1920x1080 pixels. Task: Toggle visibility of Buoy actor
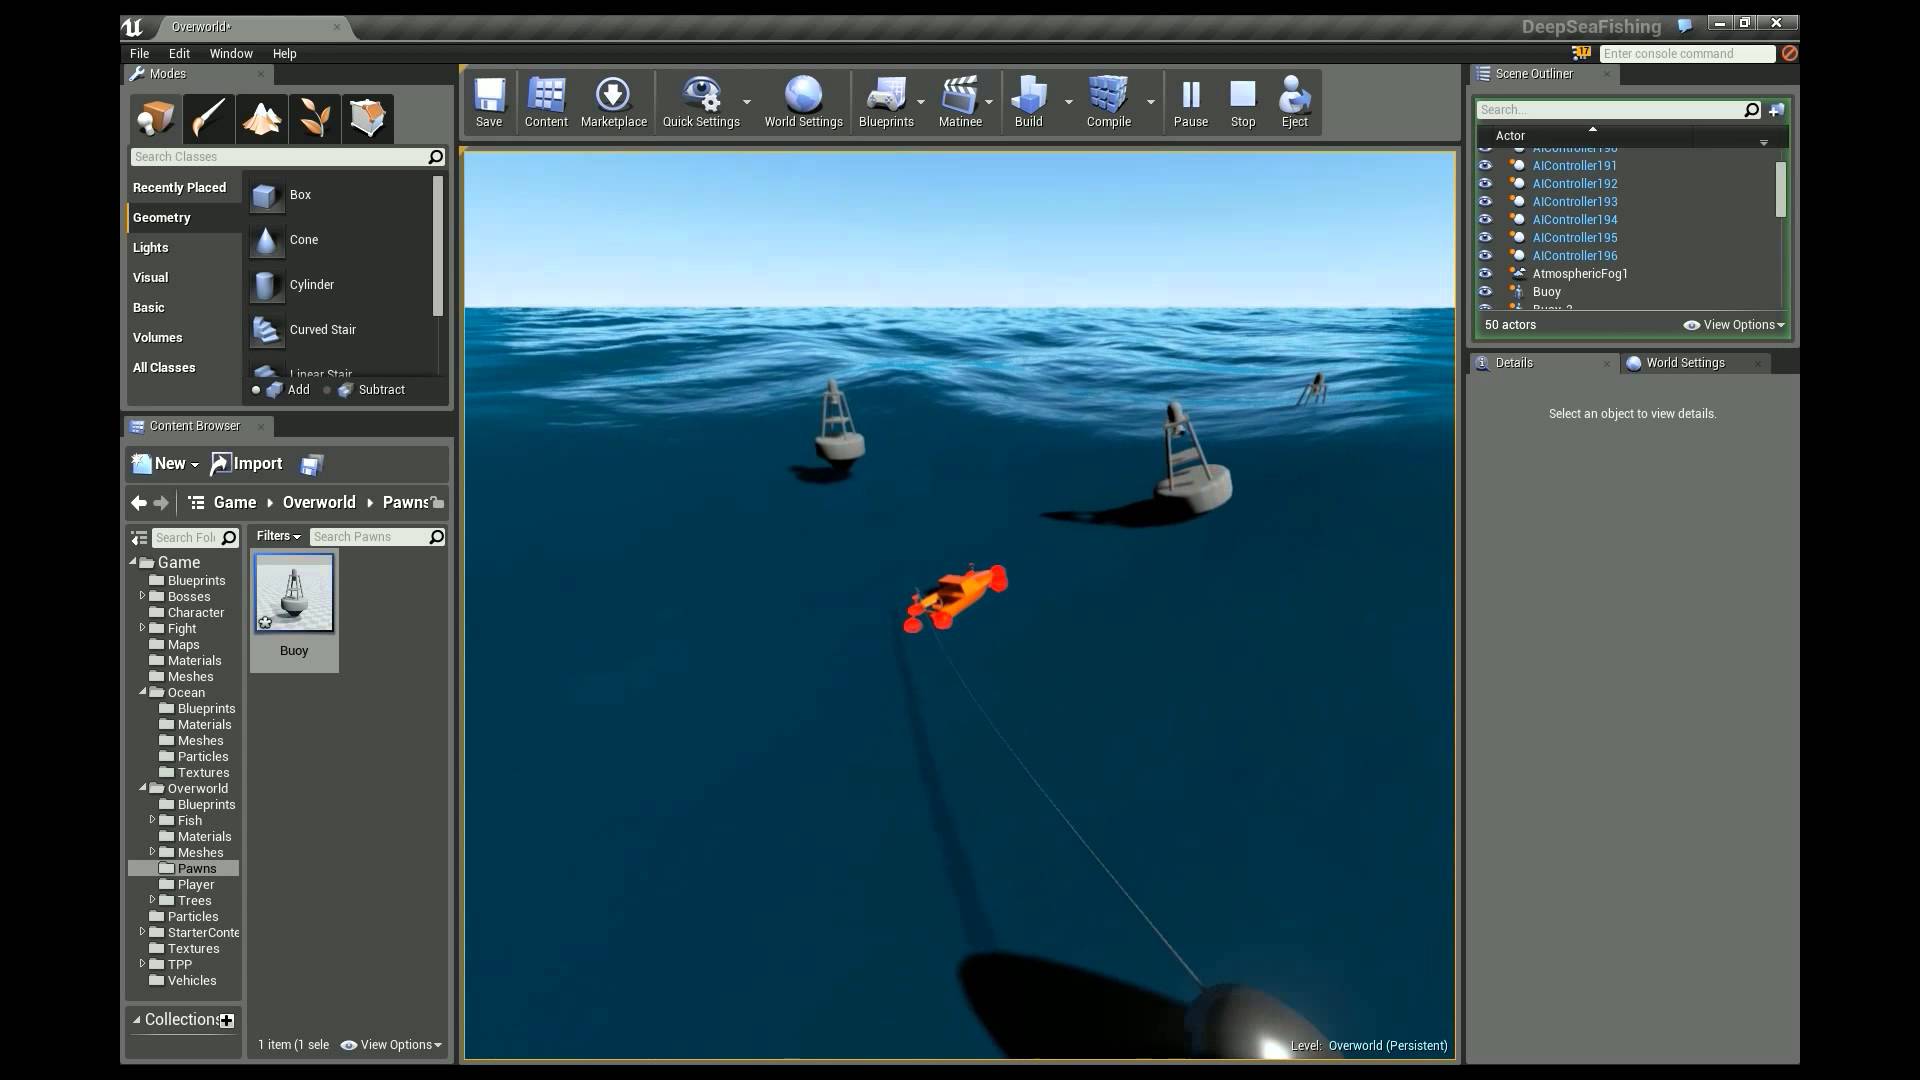pos(1485,292)
